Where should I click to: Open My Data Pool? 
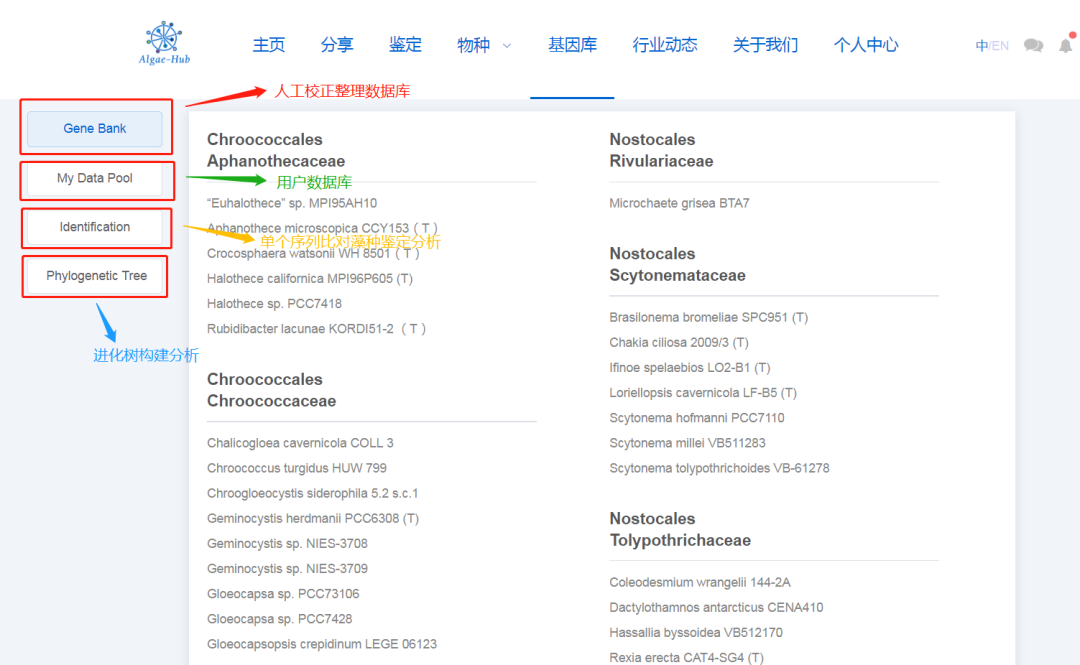[94, 180]
